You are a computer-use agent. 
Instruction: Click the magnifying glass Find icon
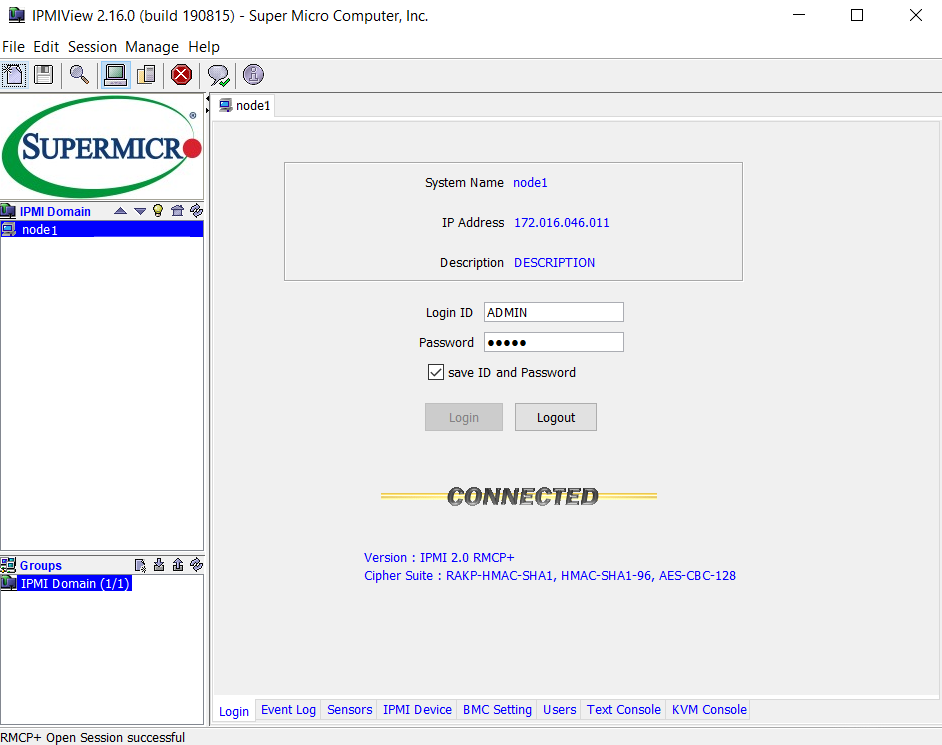[x=79, y=75]
